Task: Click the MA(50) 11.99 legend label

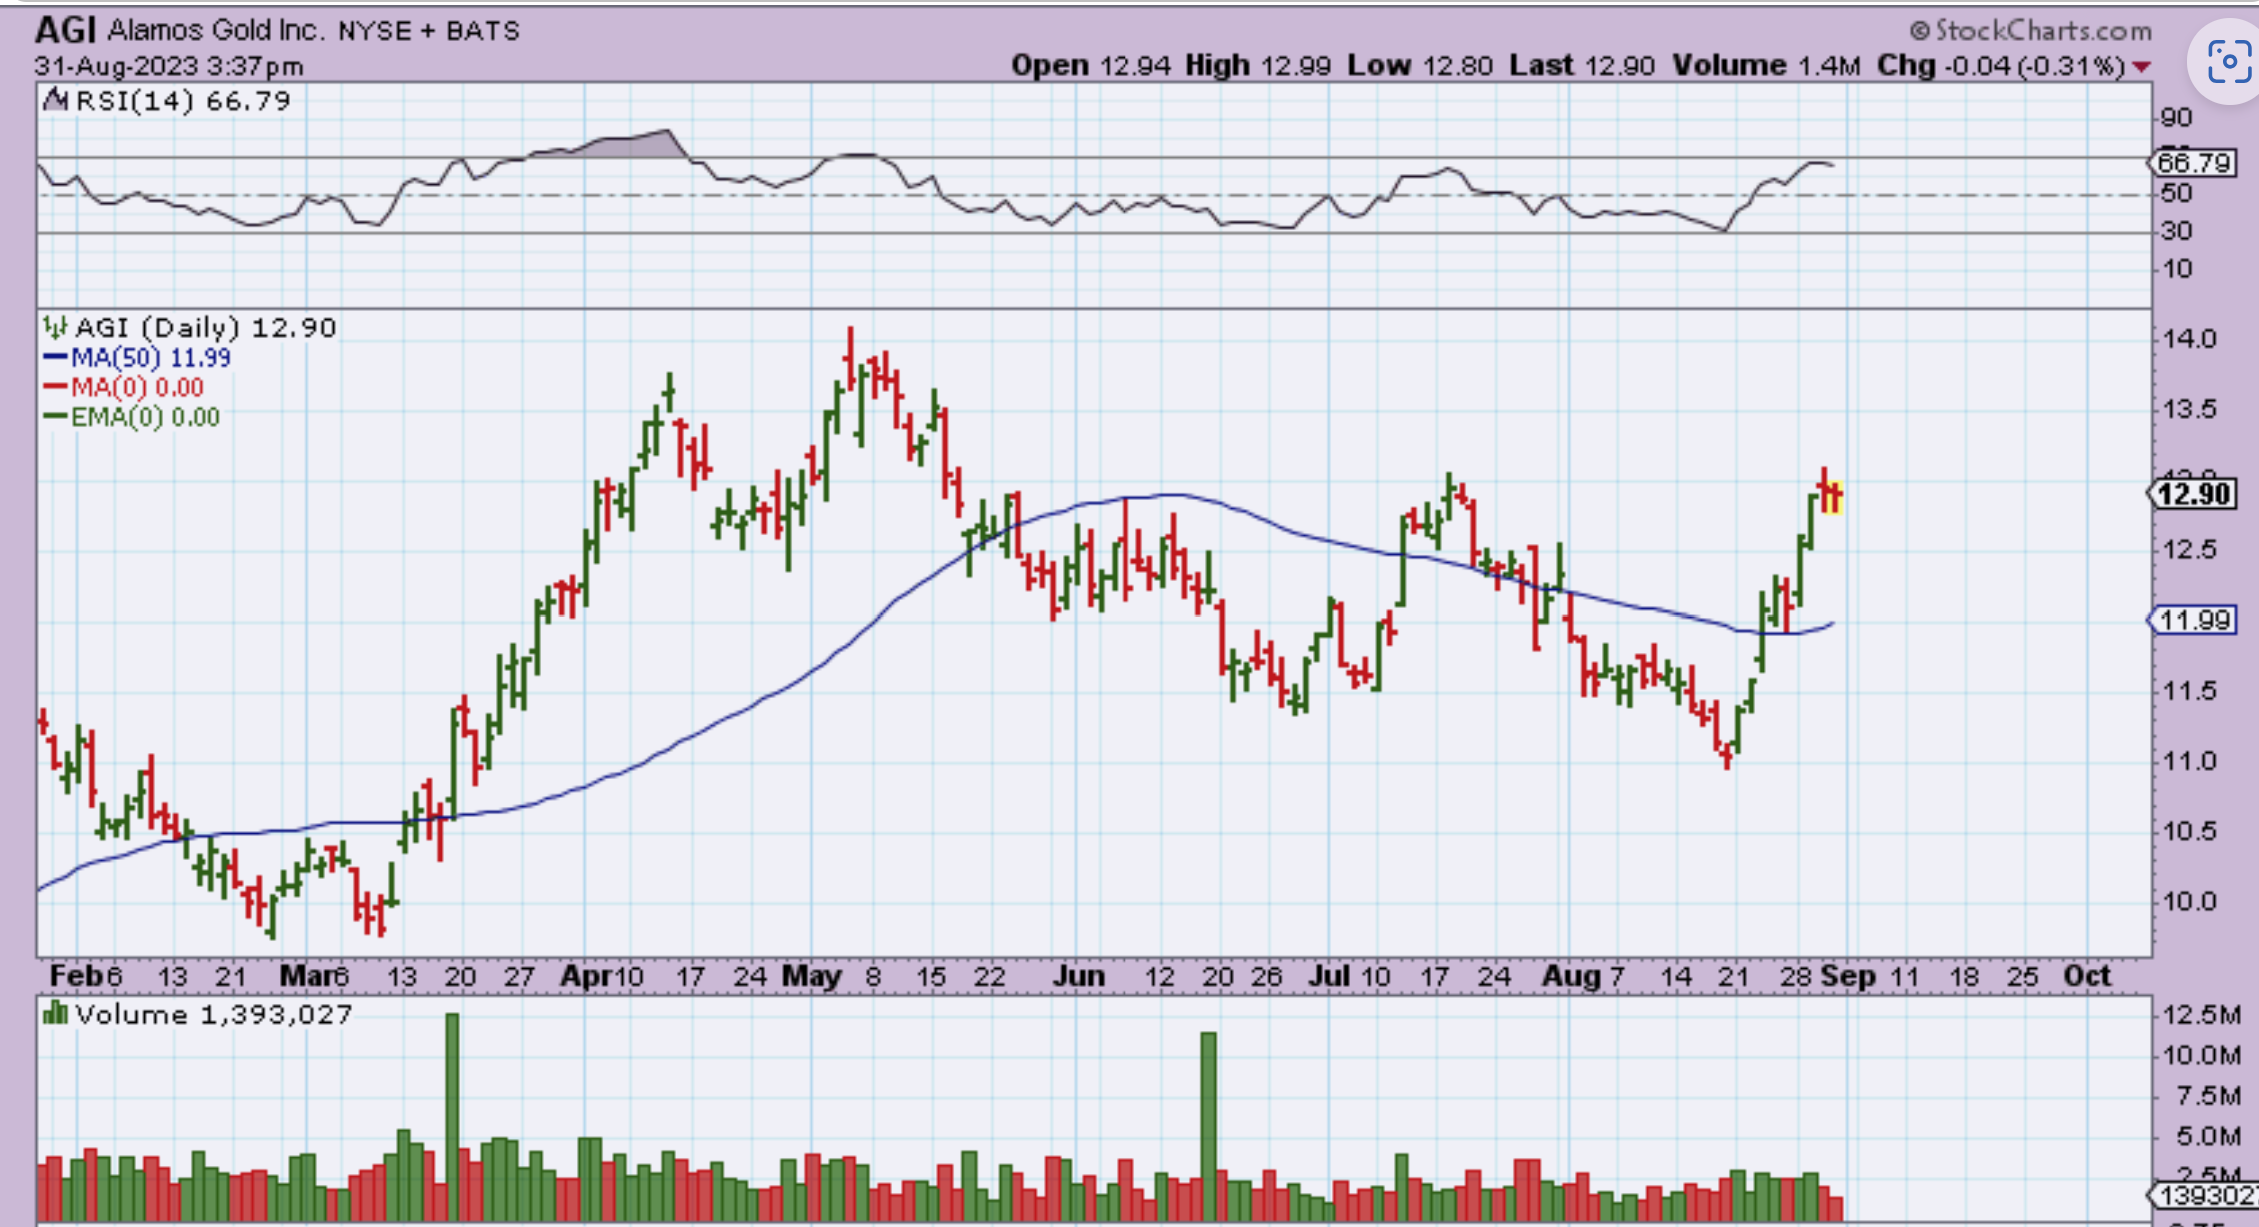Action: [150, 357]
